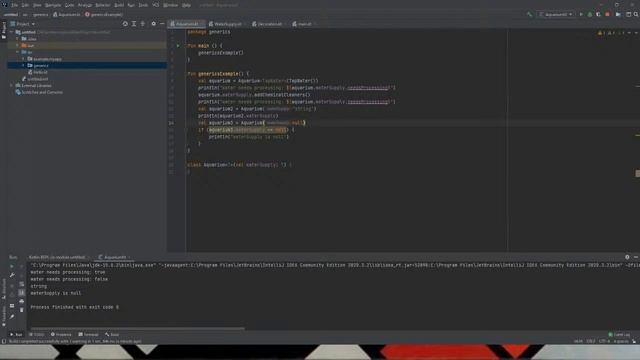Viewport: 640px width, 360px height.
Task: Select Scratches and Consoles
Action: click(39, 92)
